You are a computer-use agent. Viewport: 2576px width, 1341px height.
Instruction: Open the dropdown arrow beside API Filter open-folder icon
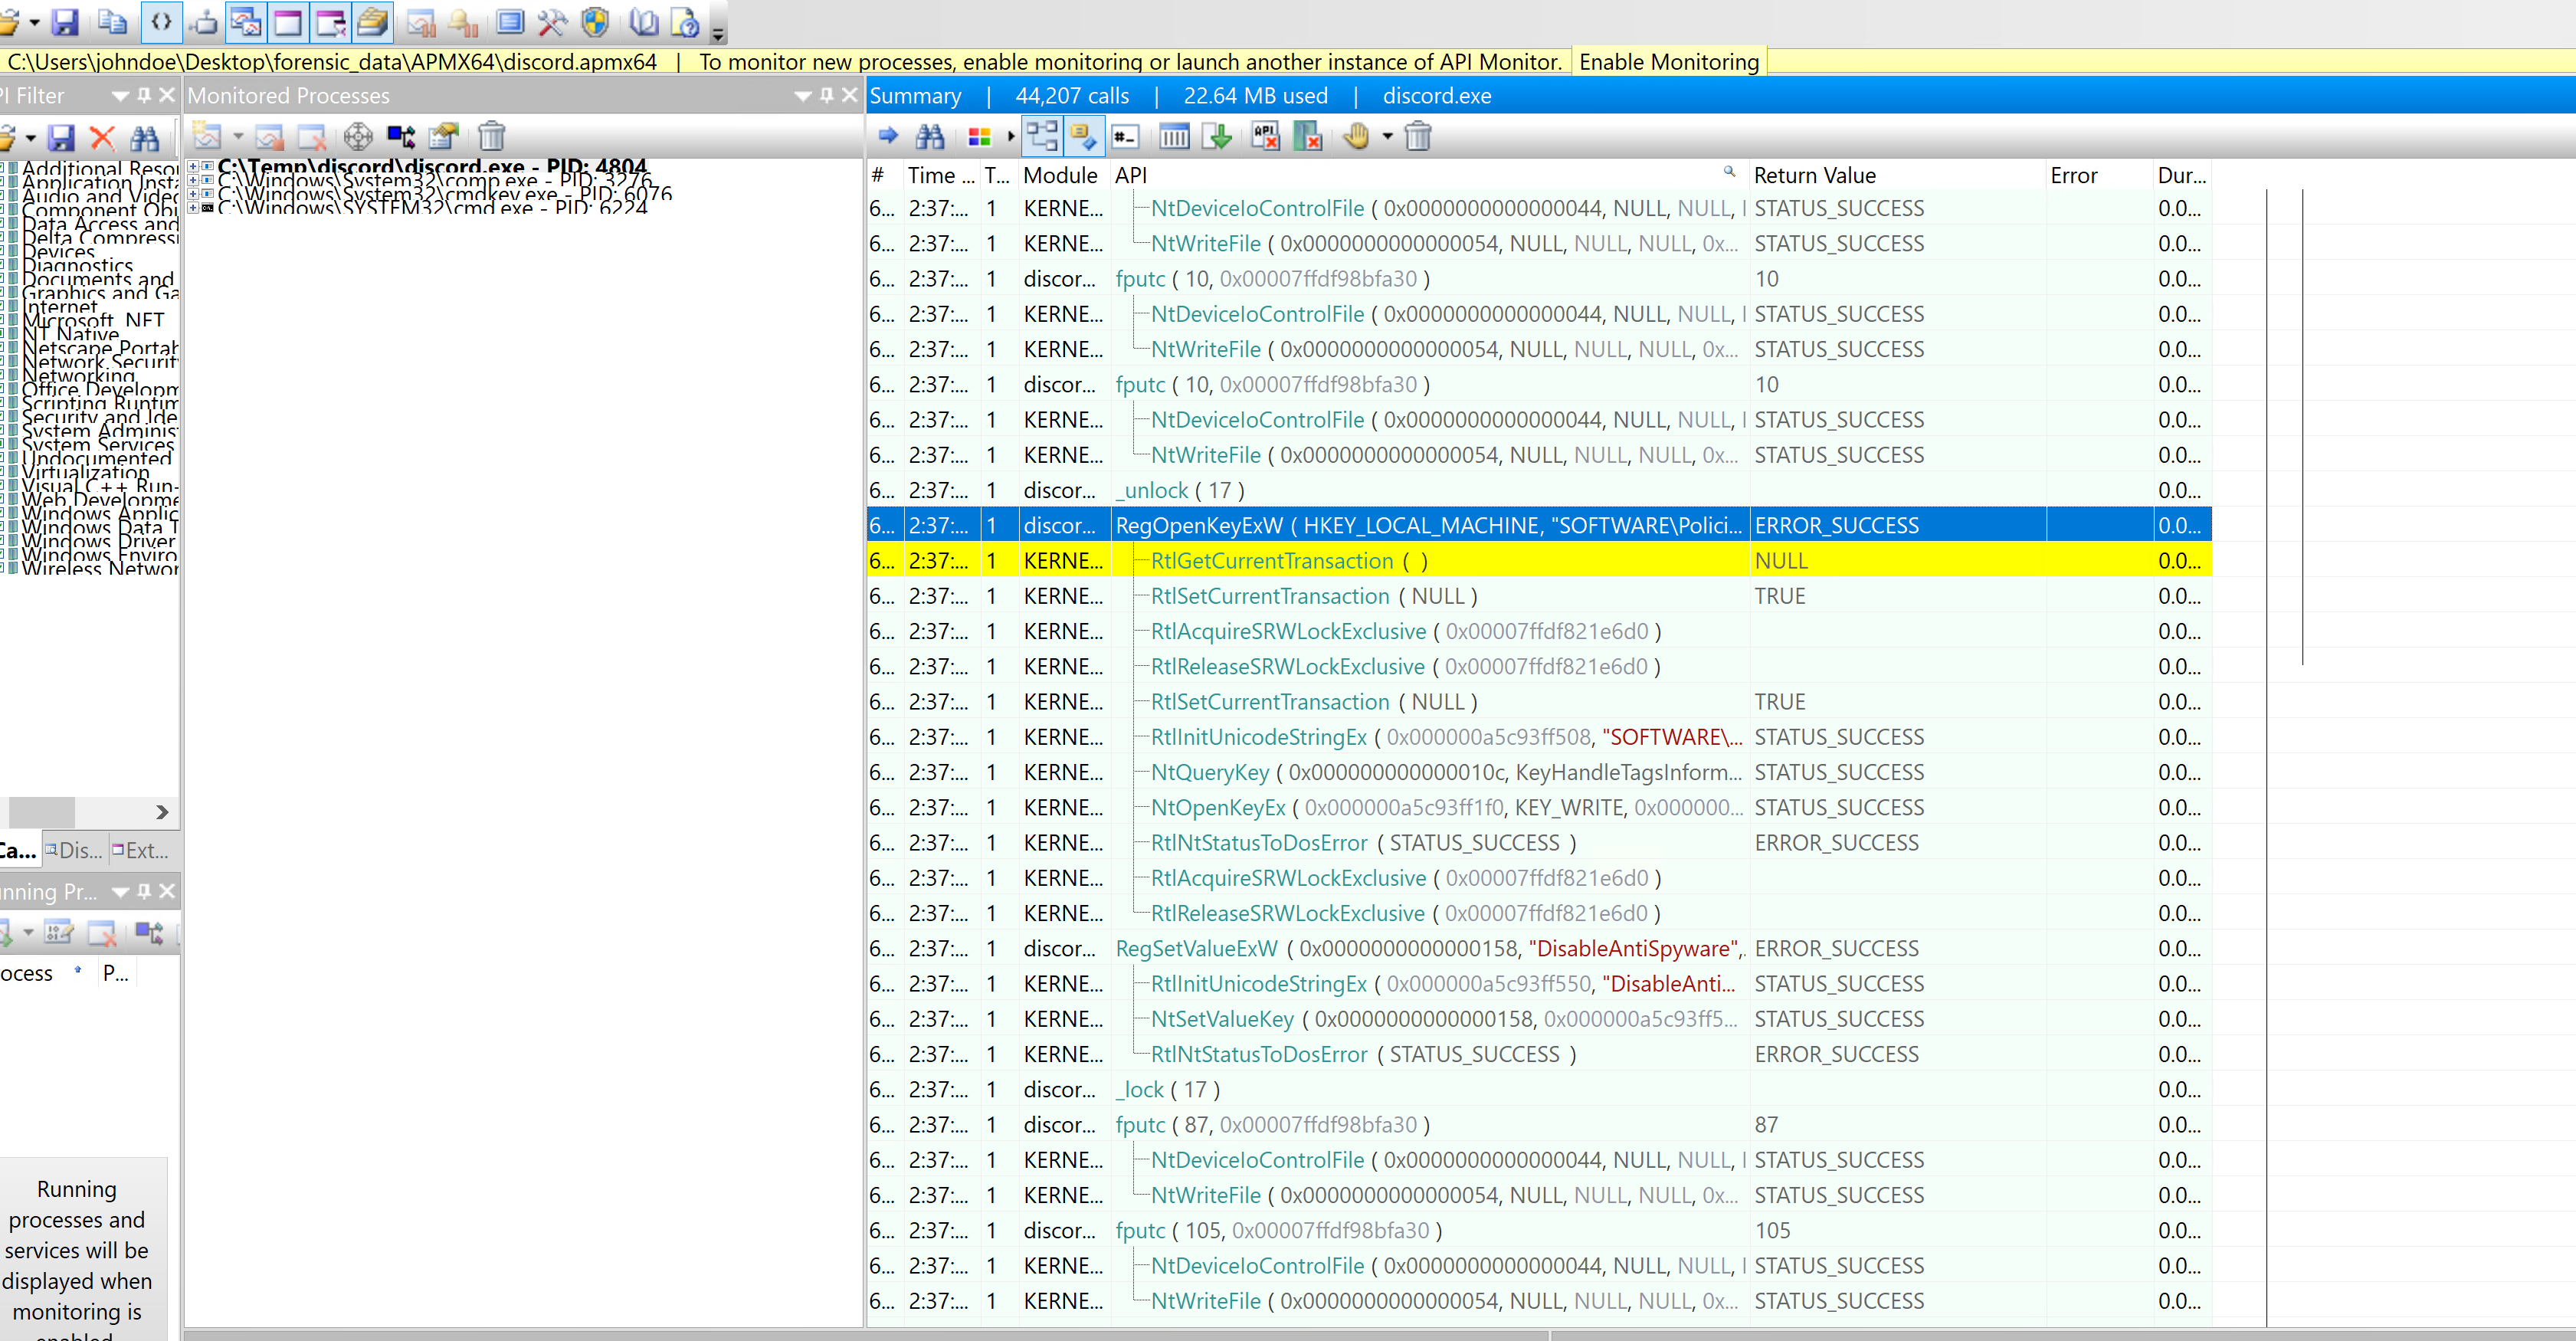31,138
